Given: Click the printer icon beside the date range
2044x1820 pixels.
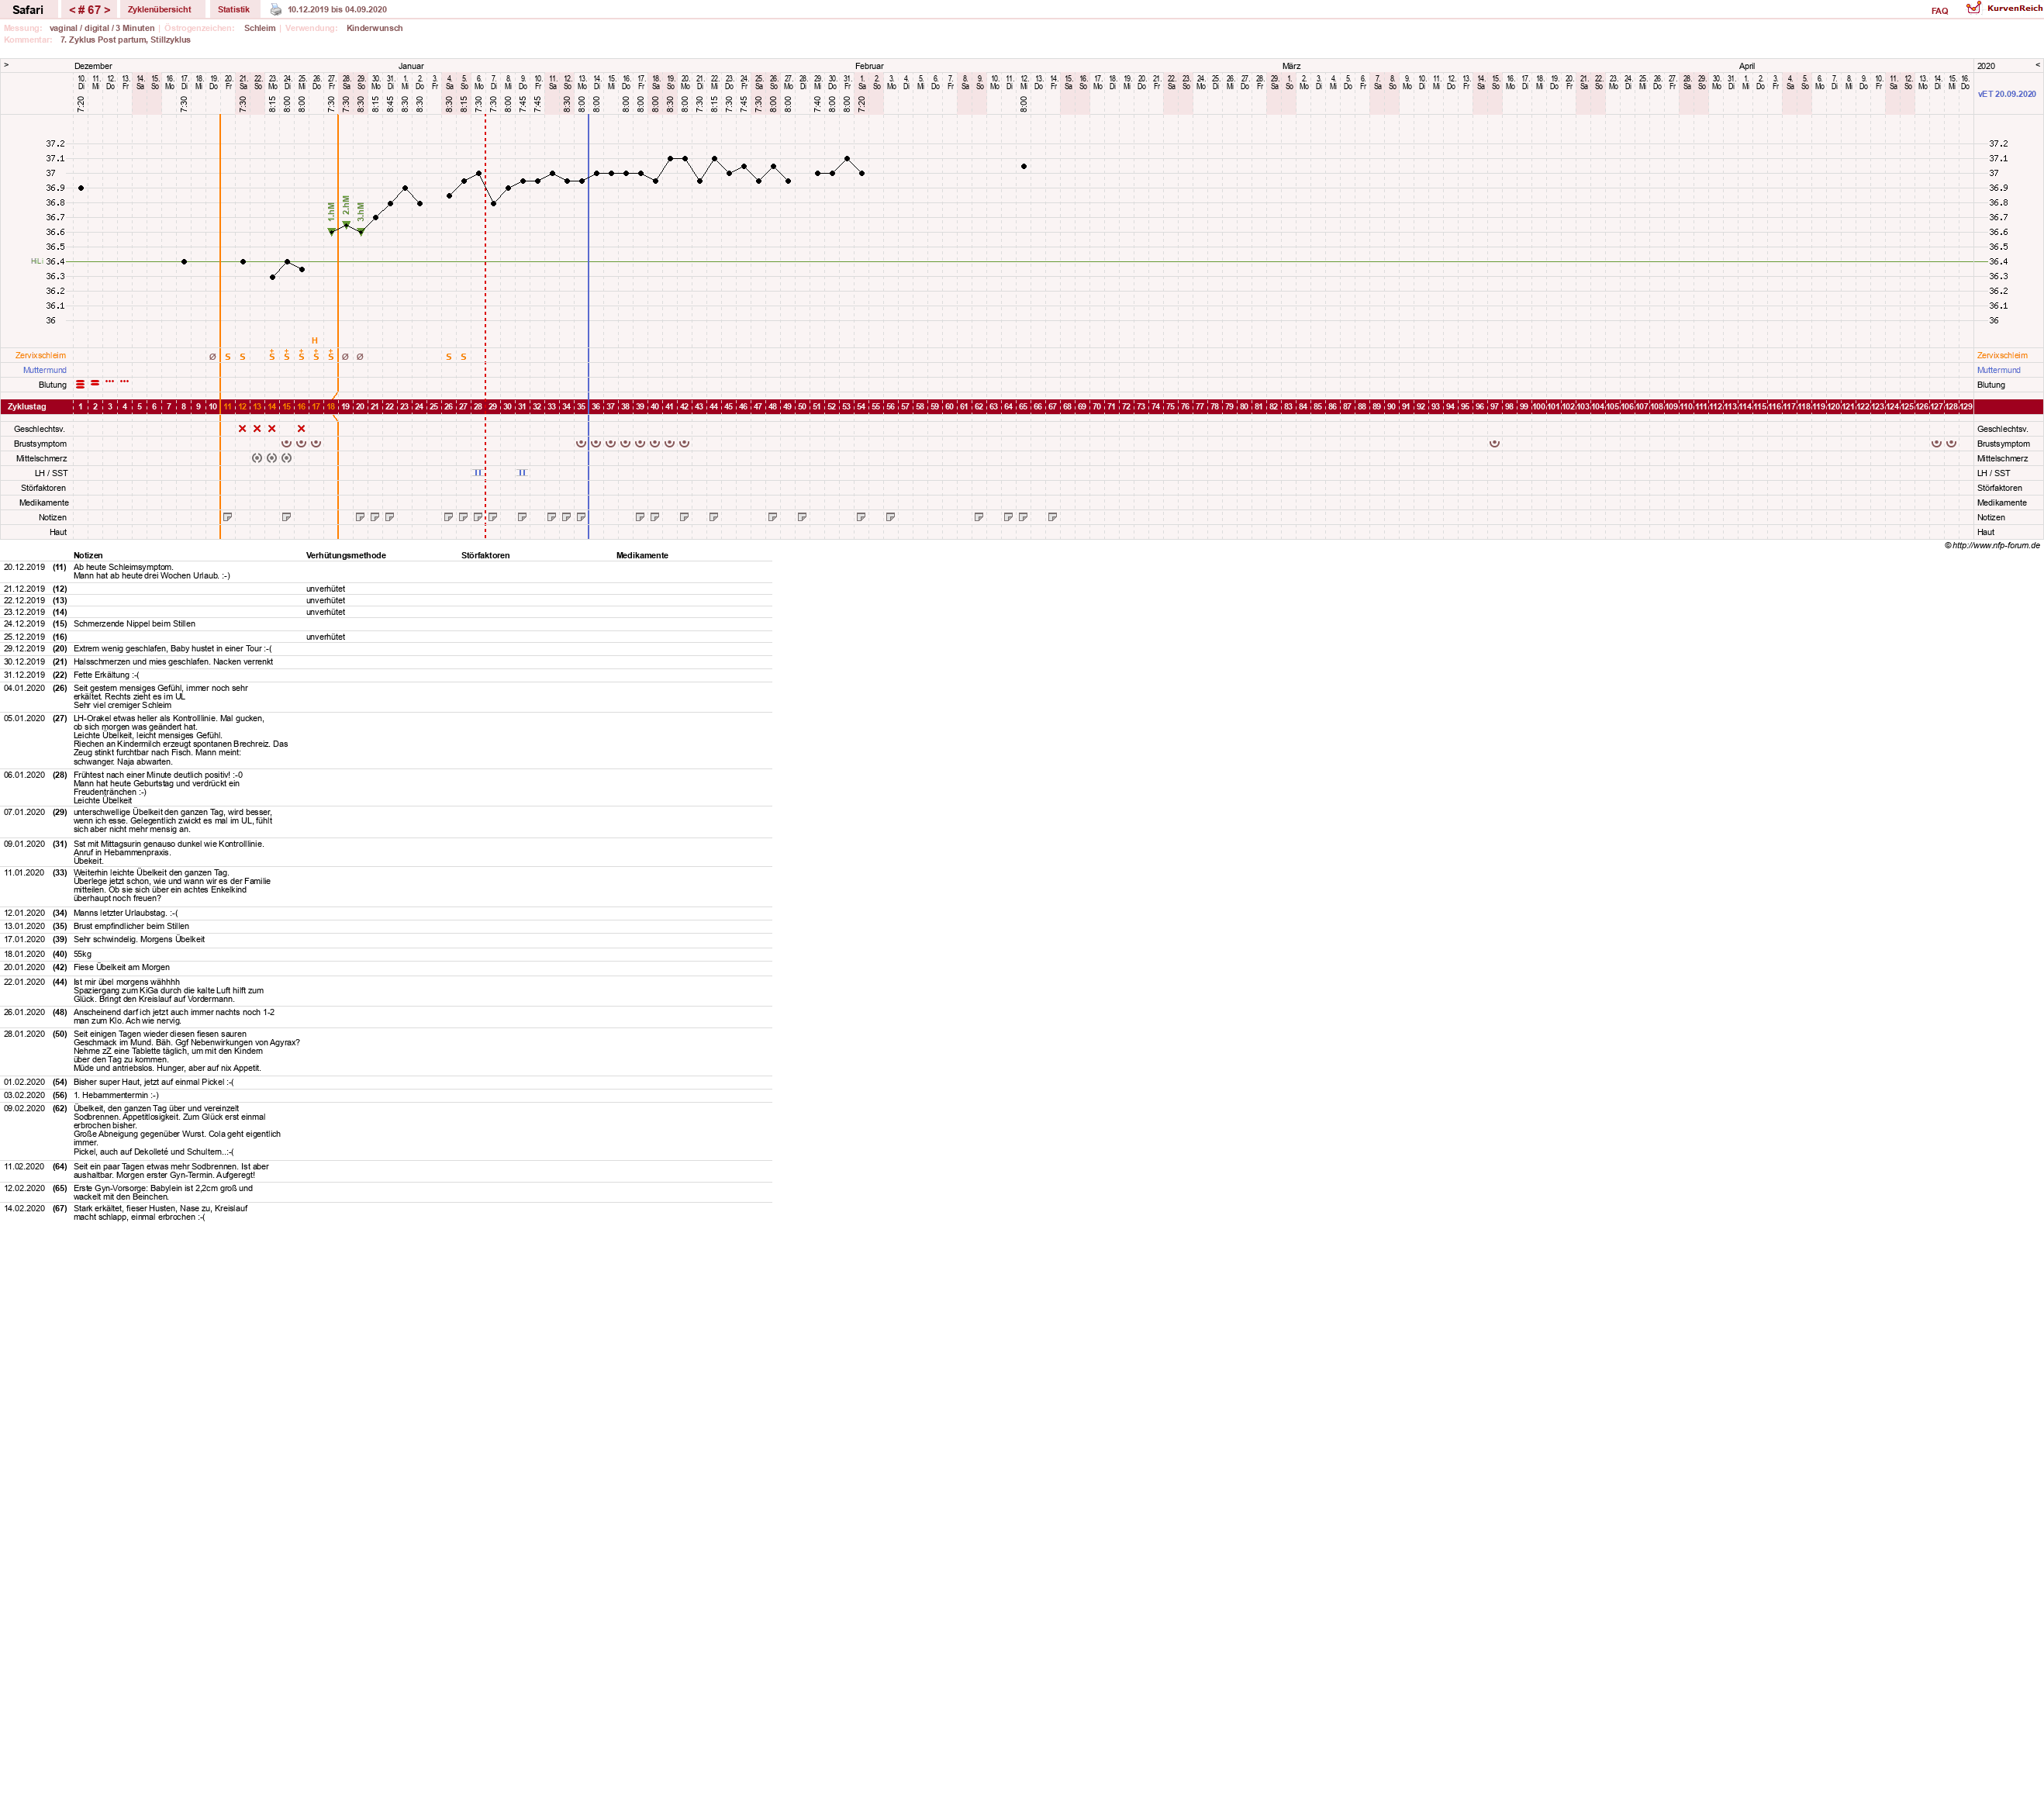Looking at the screenshot, I should (x=276, y=10).
